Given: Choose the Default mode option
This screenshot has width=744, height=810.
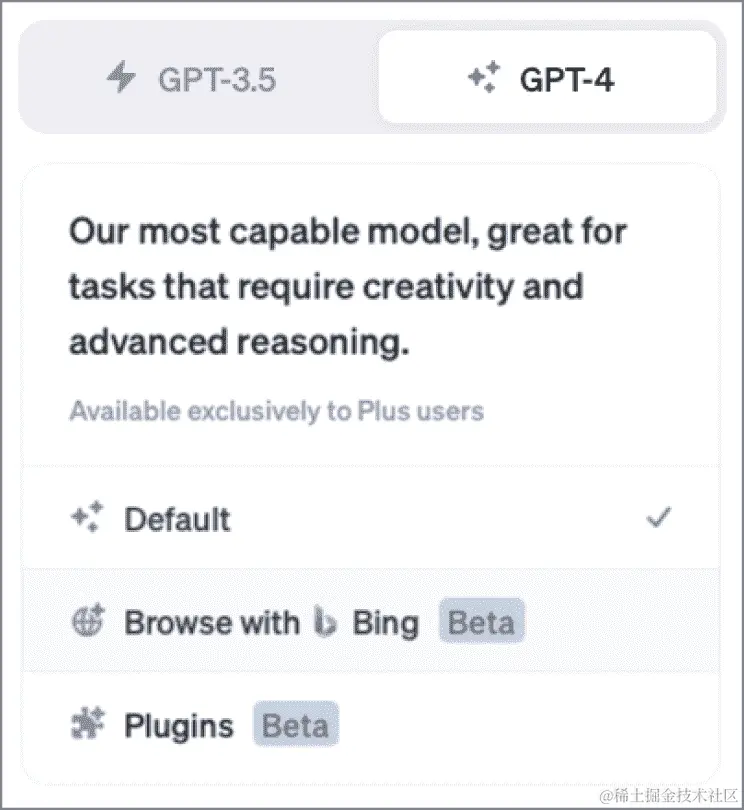Looking at the screenshot, I should [x=371, y=518].
